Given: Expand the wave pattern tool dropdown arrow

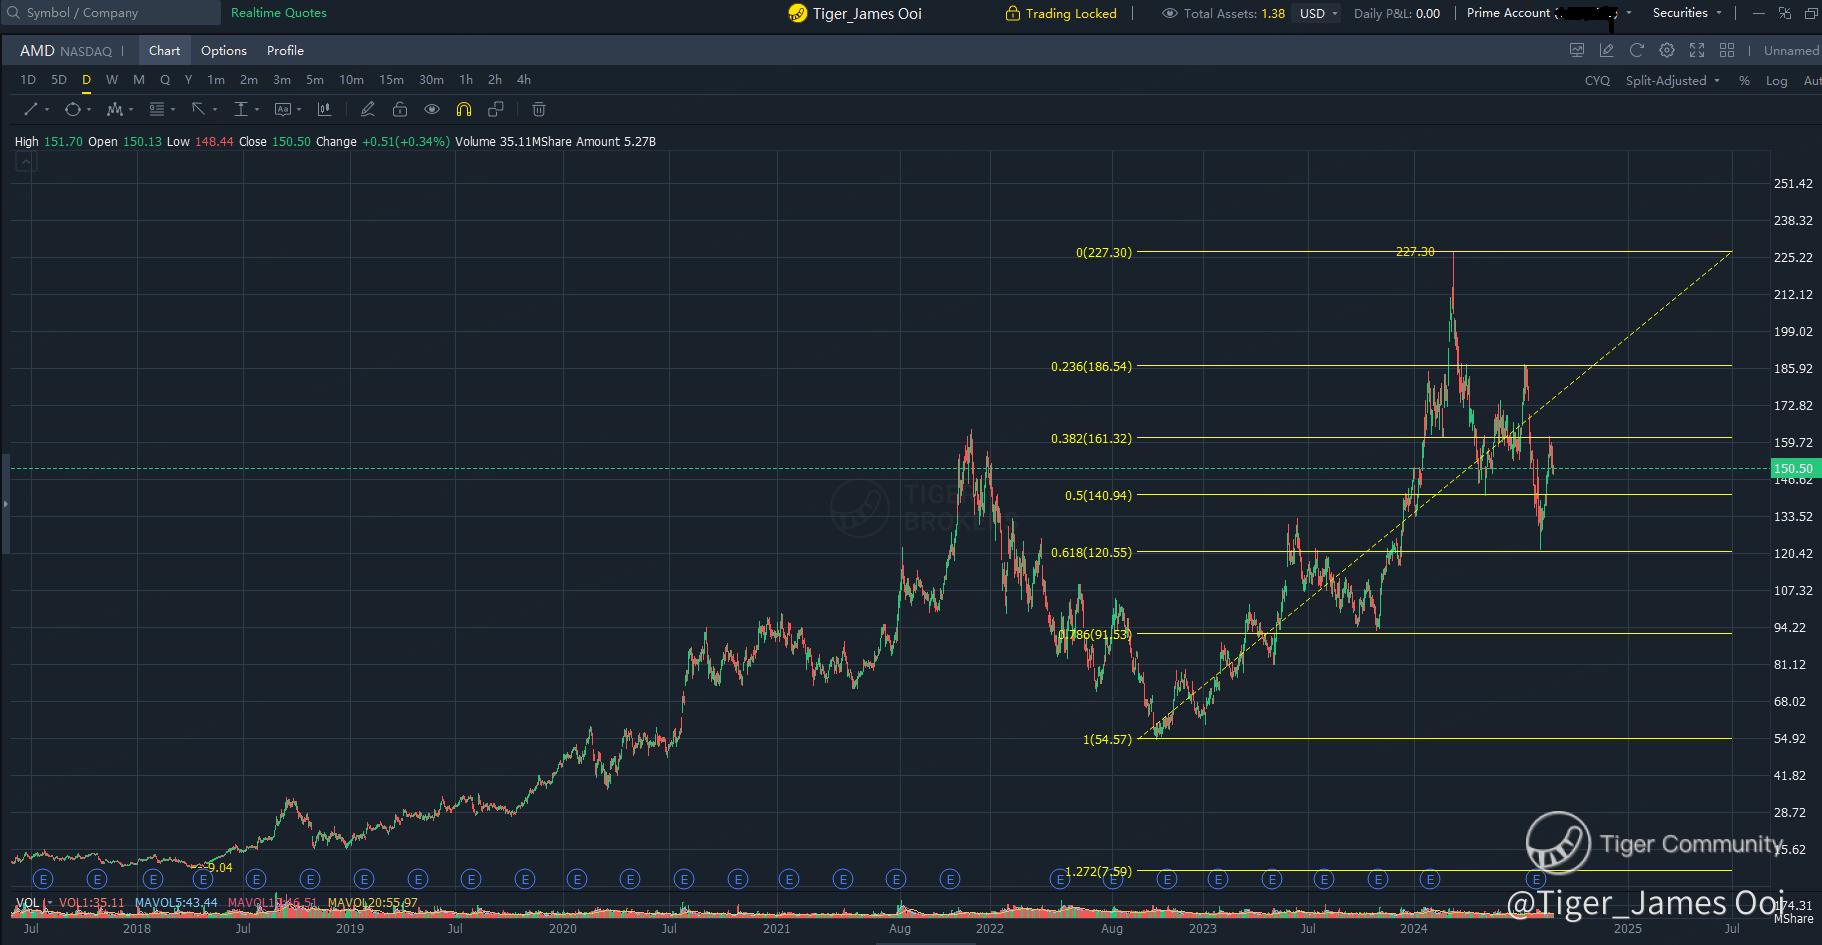Looking at the screenshot, I should coord(131,110).
